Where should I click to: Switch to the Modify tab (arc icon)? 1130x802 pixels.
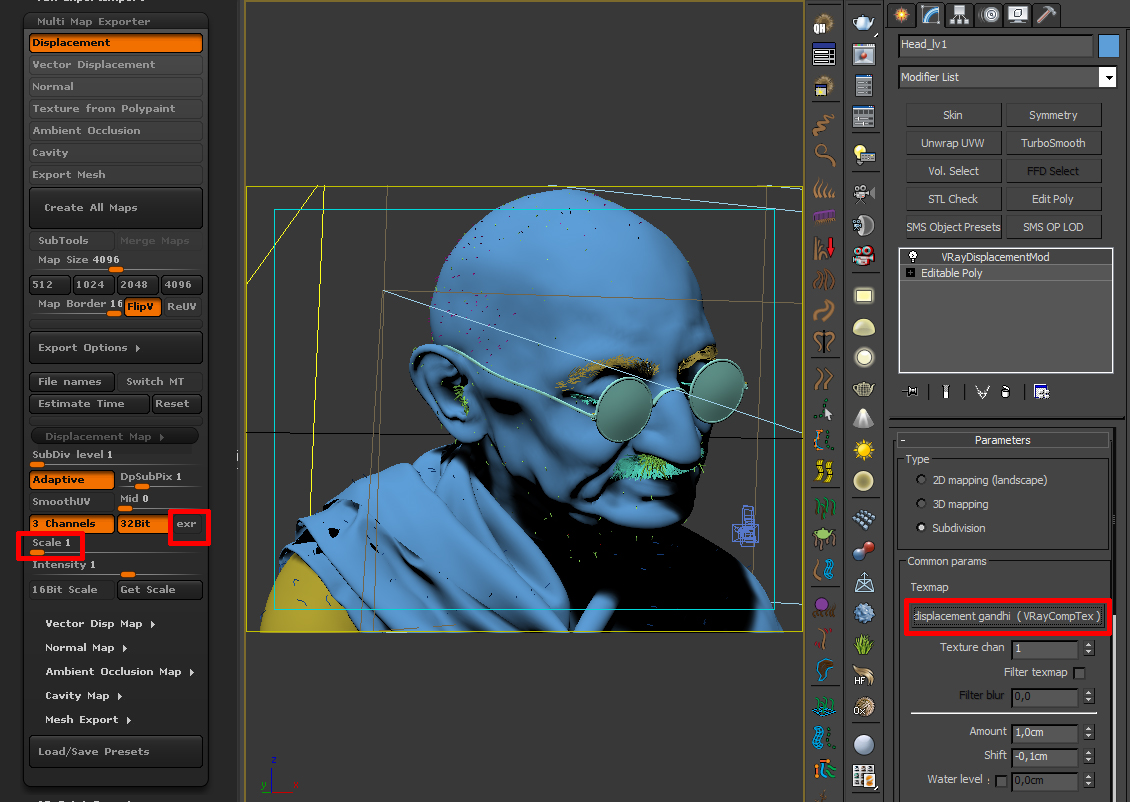930,14
